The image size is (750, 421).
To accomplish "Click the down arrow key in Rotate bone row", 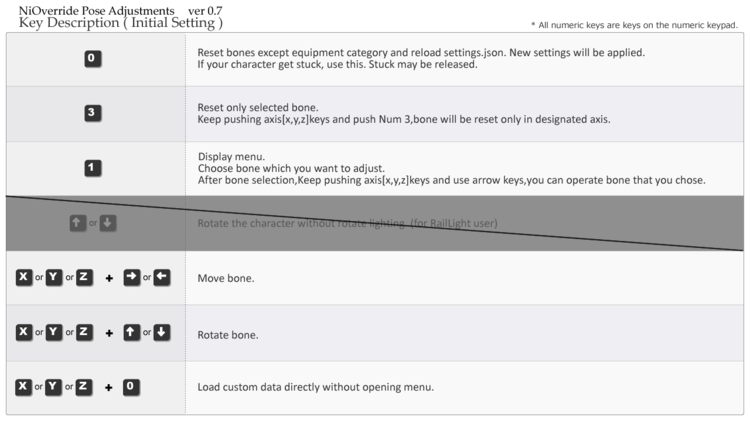I will coord(162,332).
